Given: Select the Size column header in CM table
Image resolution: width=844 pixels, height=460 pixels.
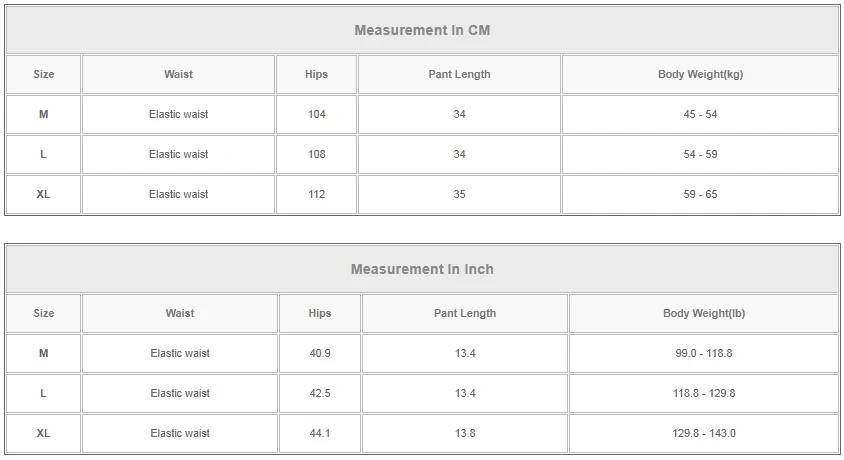Looking at the screenshot, I should click(44, 74).
